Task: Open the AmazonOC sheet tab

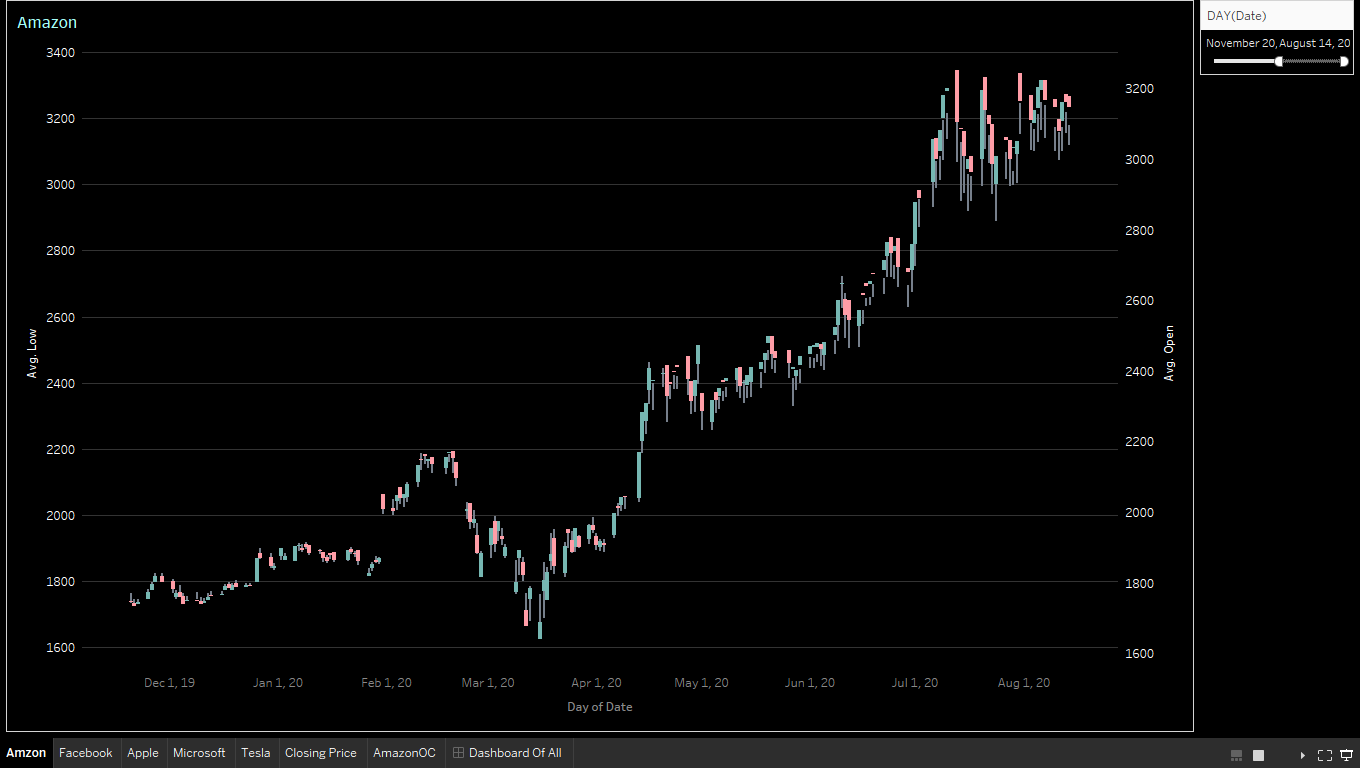Action: (405, 753)
